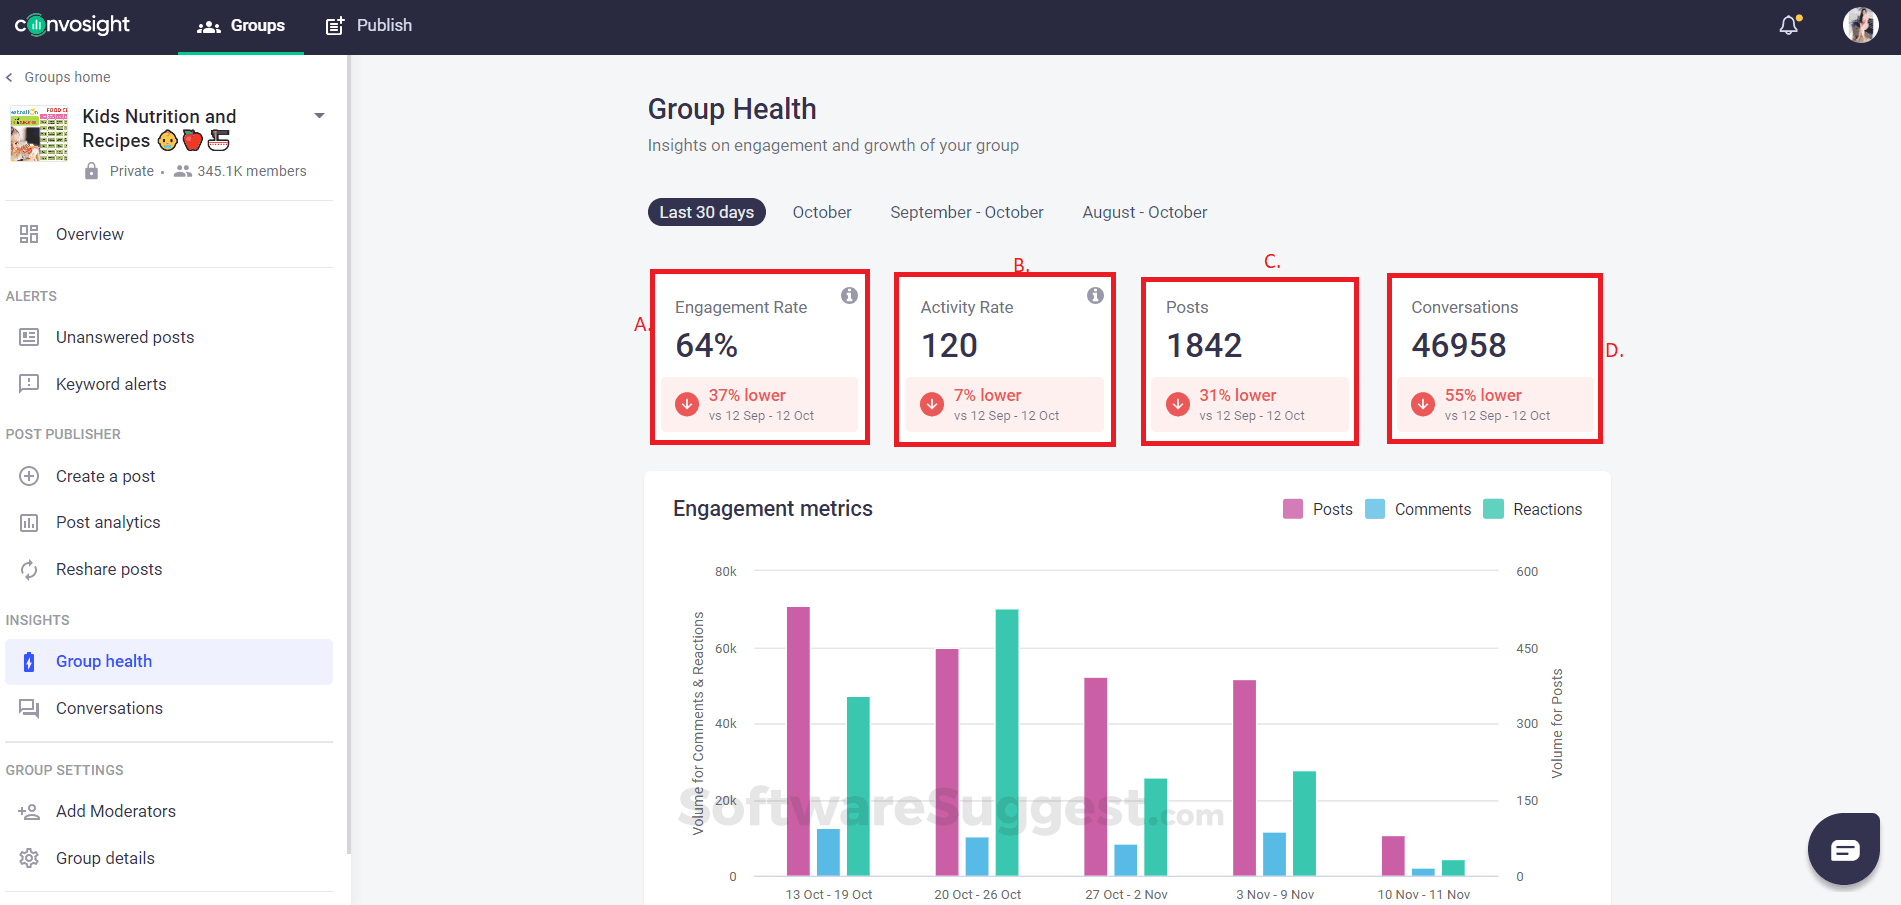This screenshot has width=1901, height=905.
Task: Click the Kids Nutrition group thumbnail
Action: [x=39, y=134]
